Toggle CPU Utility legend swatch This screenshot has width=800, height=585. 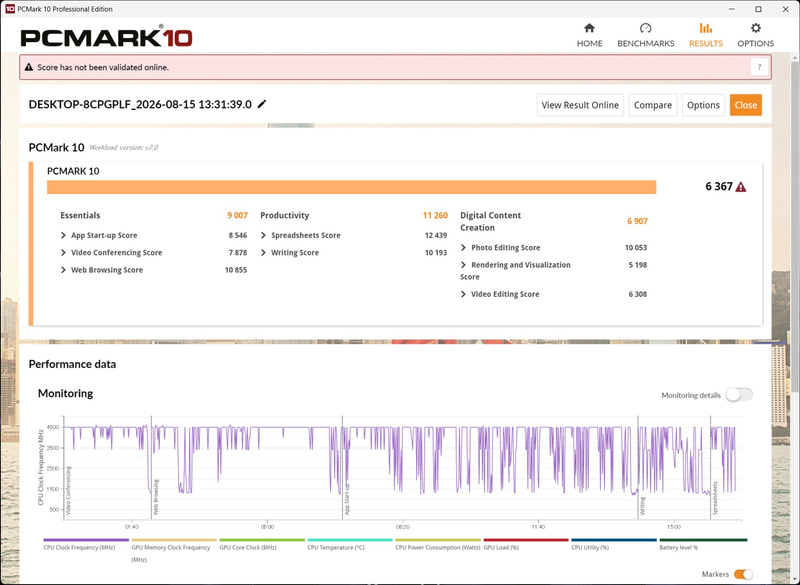coord(614,540)
